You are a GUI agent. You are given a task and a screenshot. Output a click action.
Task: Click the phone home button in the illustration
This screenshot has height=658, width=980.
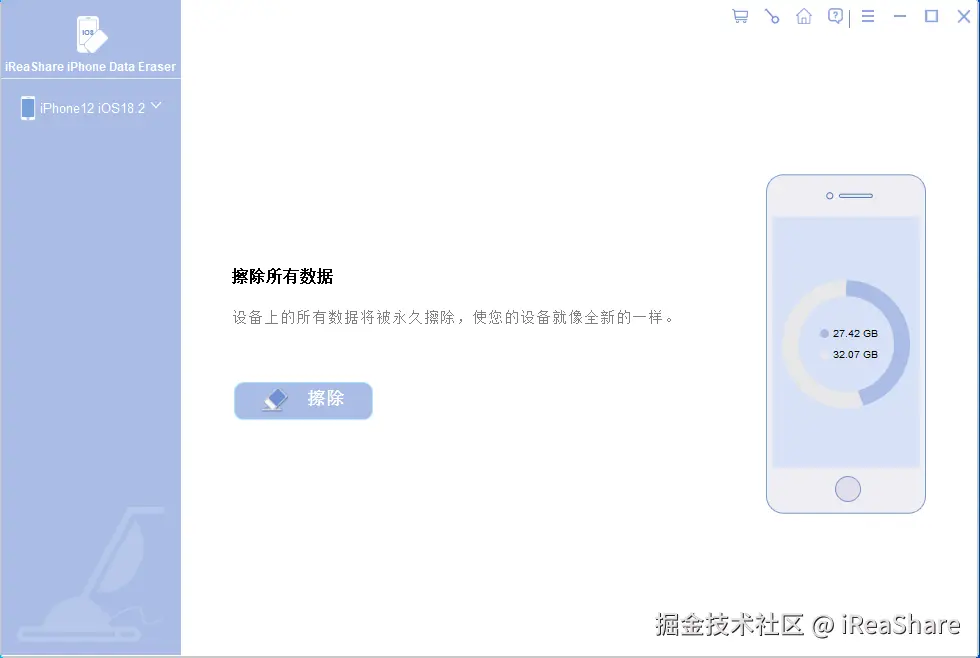847,489
